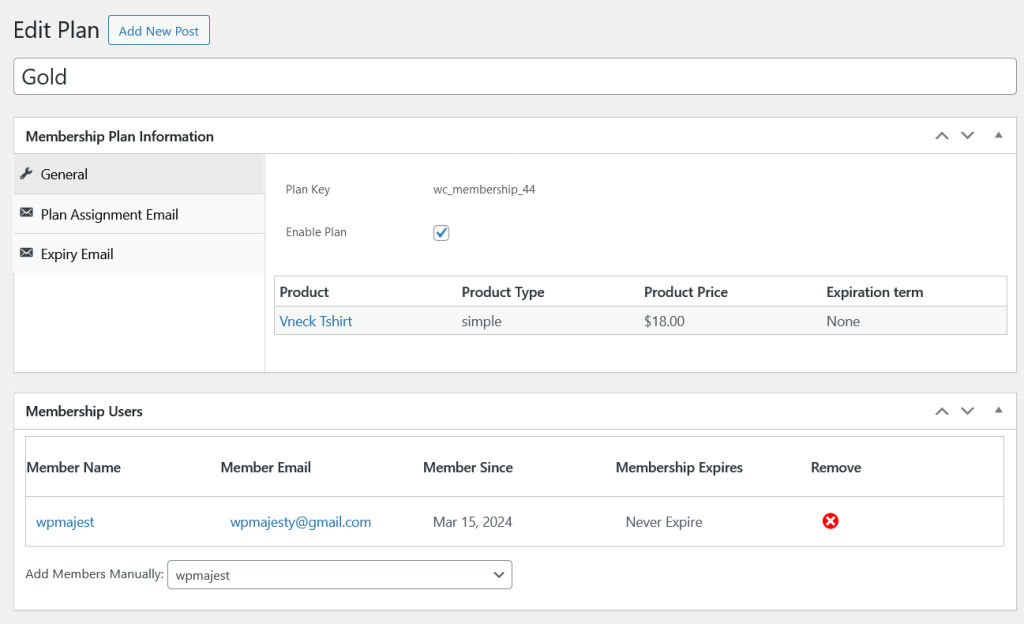This screenshot has width=1024, height=624.
Task: Uncheck the Enable Plan checkbox
Action: 441,232
